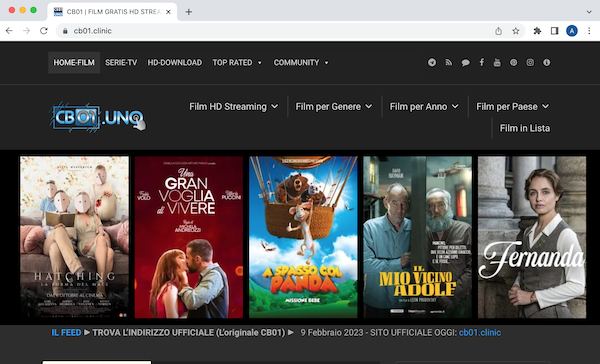Open the Extensions puzzle icon
This screenshot has height=364, width=600.
coord(537,31)
